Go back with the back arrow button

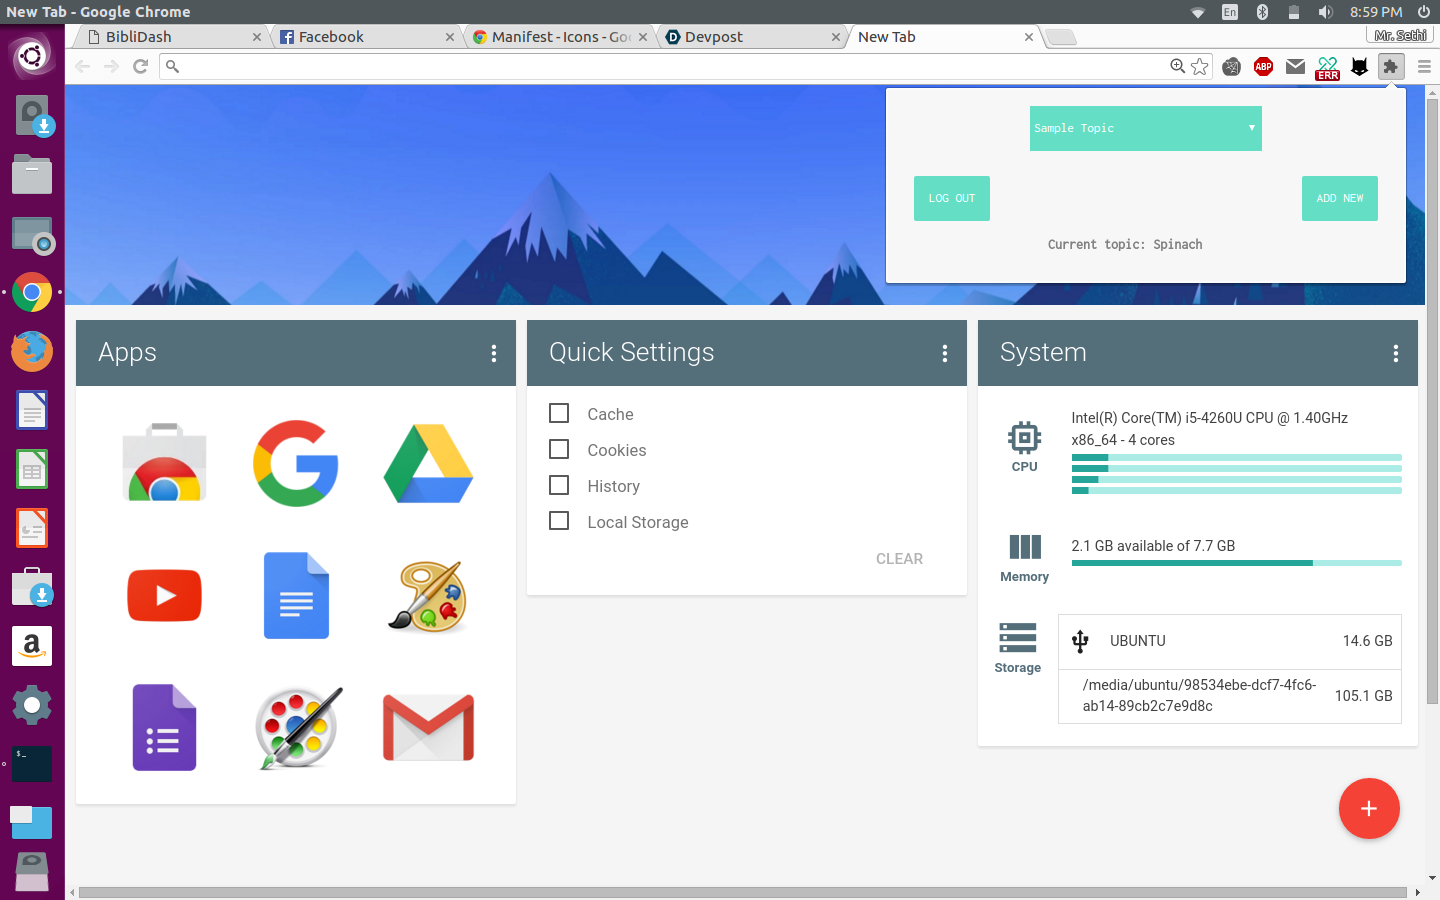coord(82,66)
